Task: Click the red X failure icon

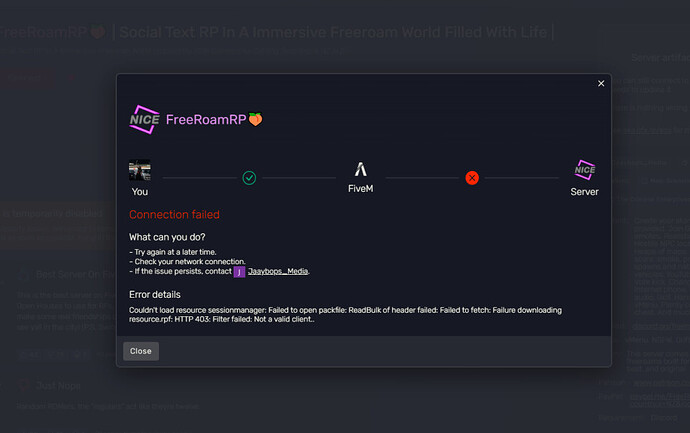Action: (472, 178)
